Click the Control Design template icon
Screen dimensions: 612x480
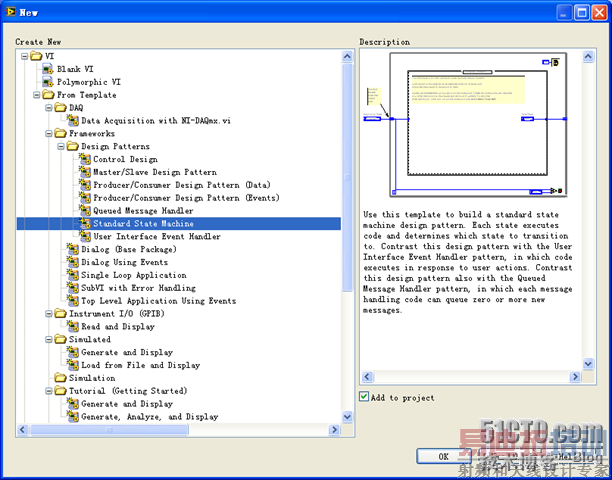coord(85,159)
